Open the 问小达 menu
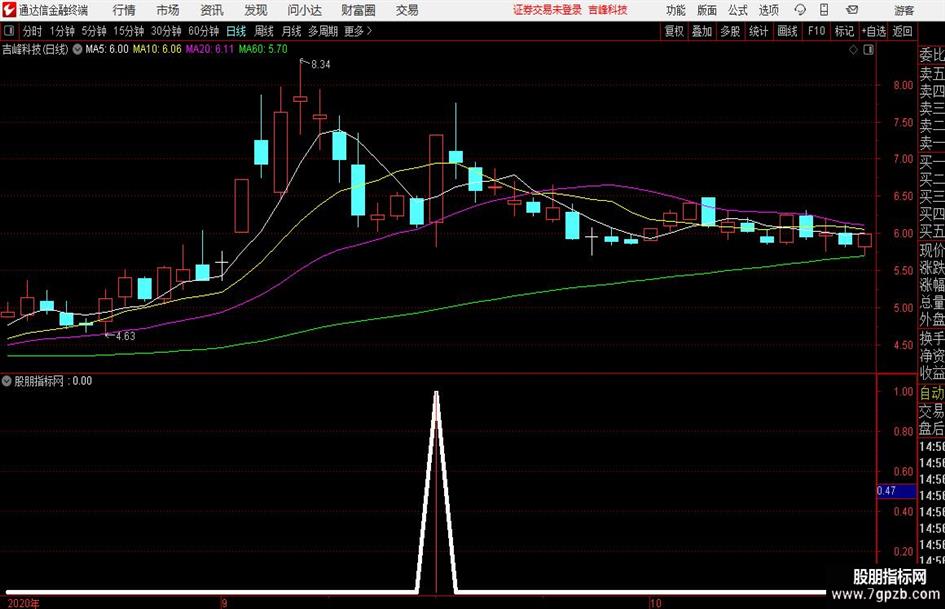The image size is (945, 609). coord(304,10)
